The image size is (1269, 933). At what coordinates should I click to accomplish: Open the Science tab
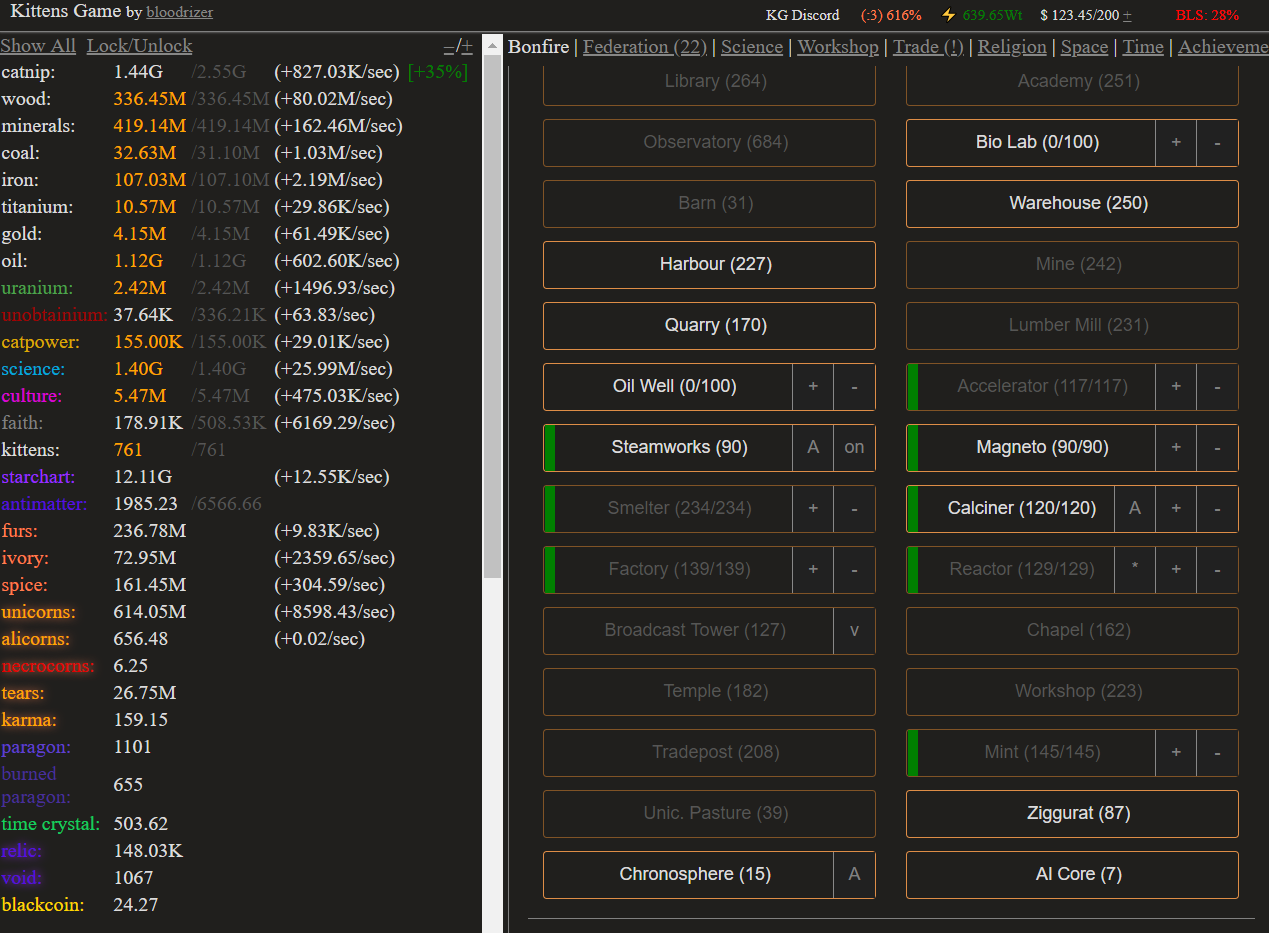click(752, 47)
